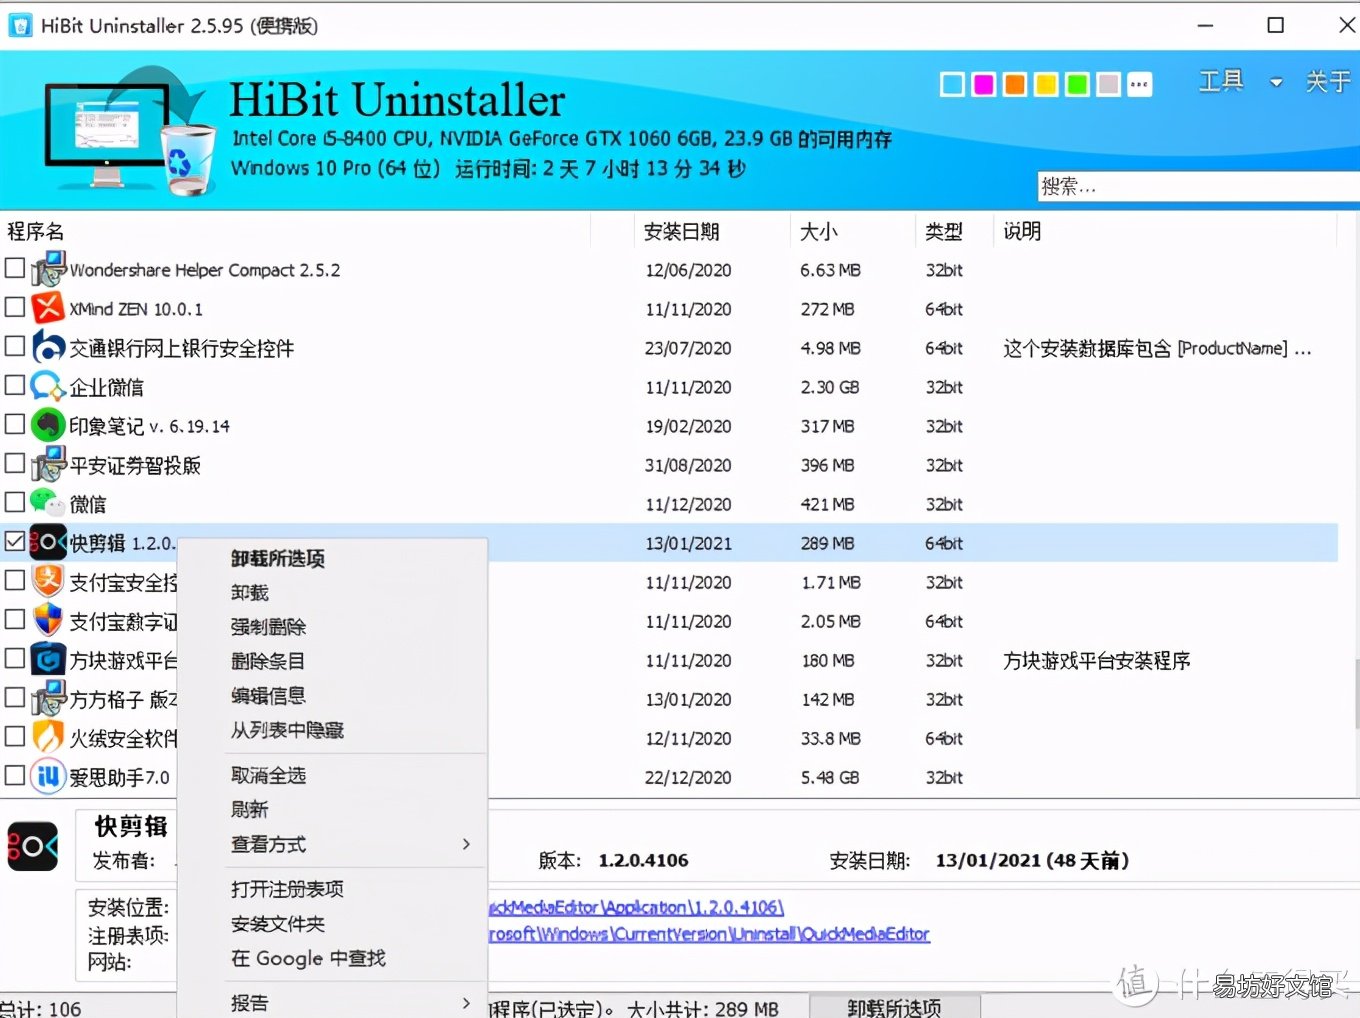
Task: Click the 支付宝安全控件 shield icon
Action: click(48, 581)
